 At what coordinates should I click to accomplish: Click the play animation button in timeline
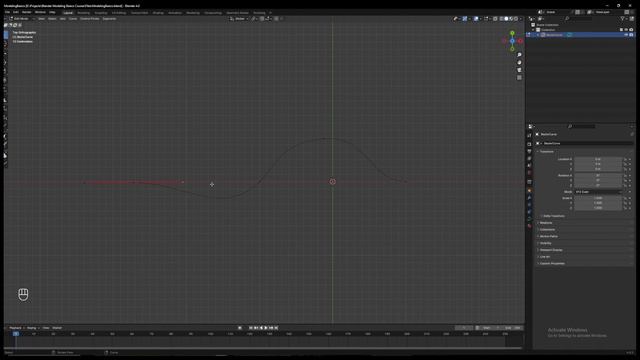pyautogui.click(x=266, y=328)
